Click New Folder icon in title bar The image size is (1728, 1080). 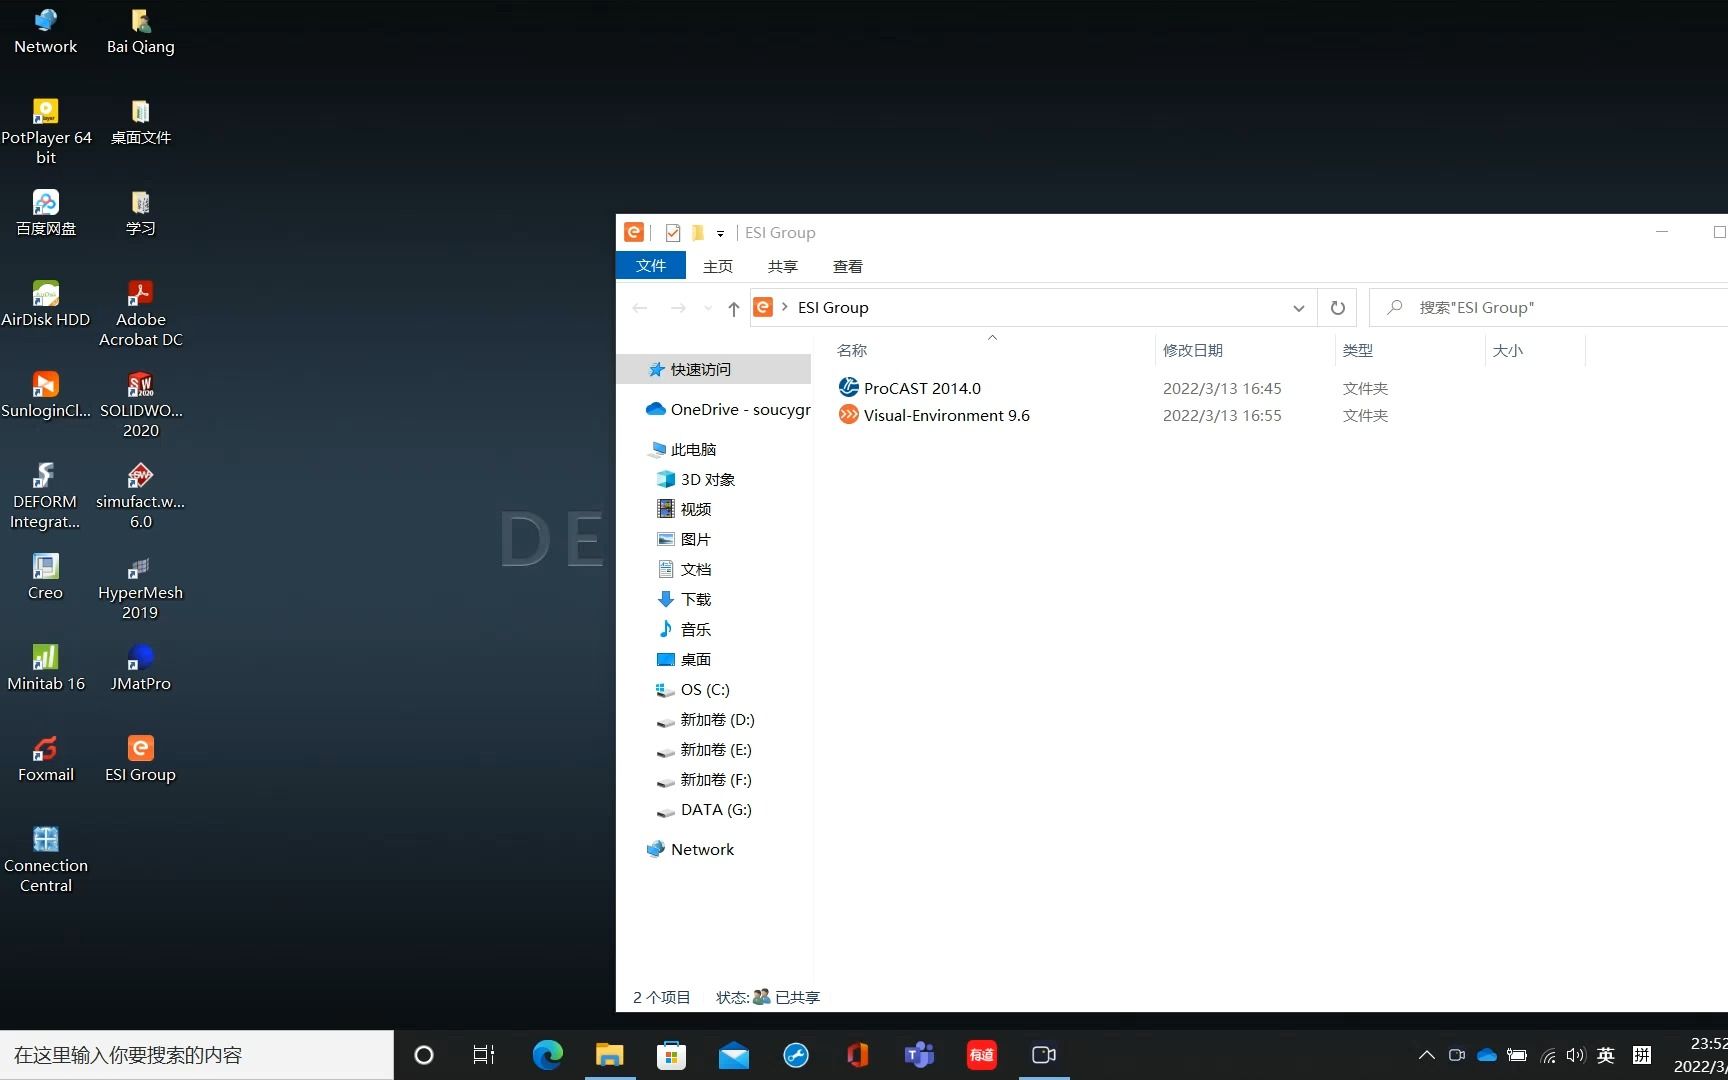tap(698, 233)
